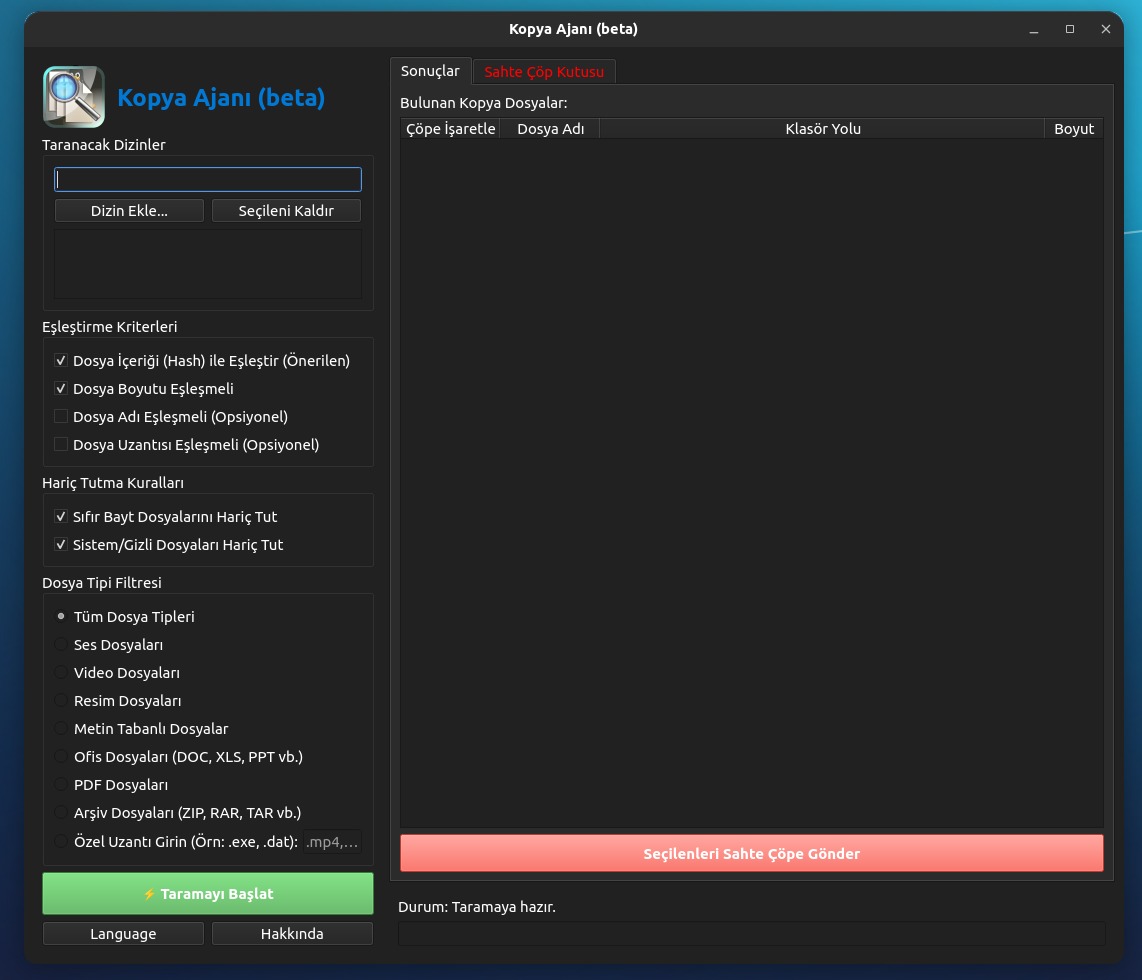The height and width of the screenshot is (980, 1142).
Task: Open the Language selection button
Action: point(123,934)
